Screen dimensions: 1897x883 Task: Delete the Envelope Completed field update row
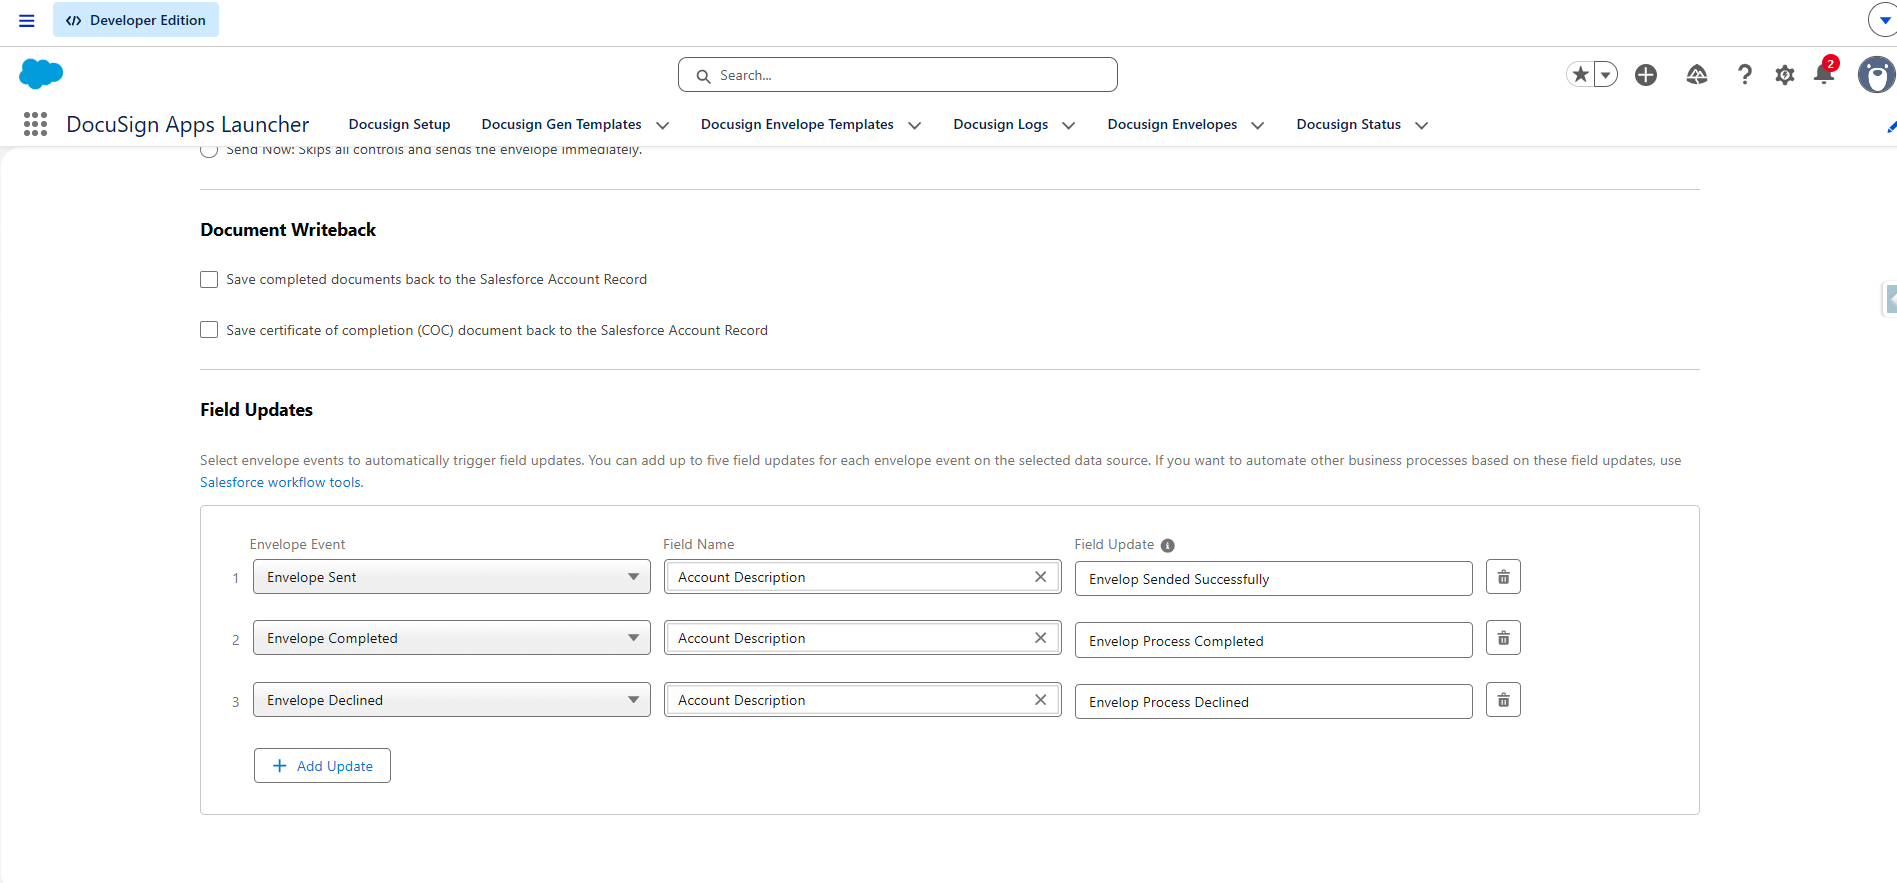tap(1503, 638)
